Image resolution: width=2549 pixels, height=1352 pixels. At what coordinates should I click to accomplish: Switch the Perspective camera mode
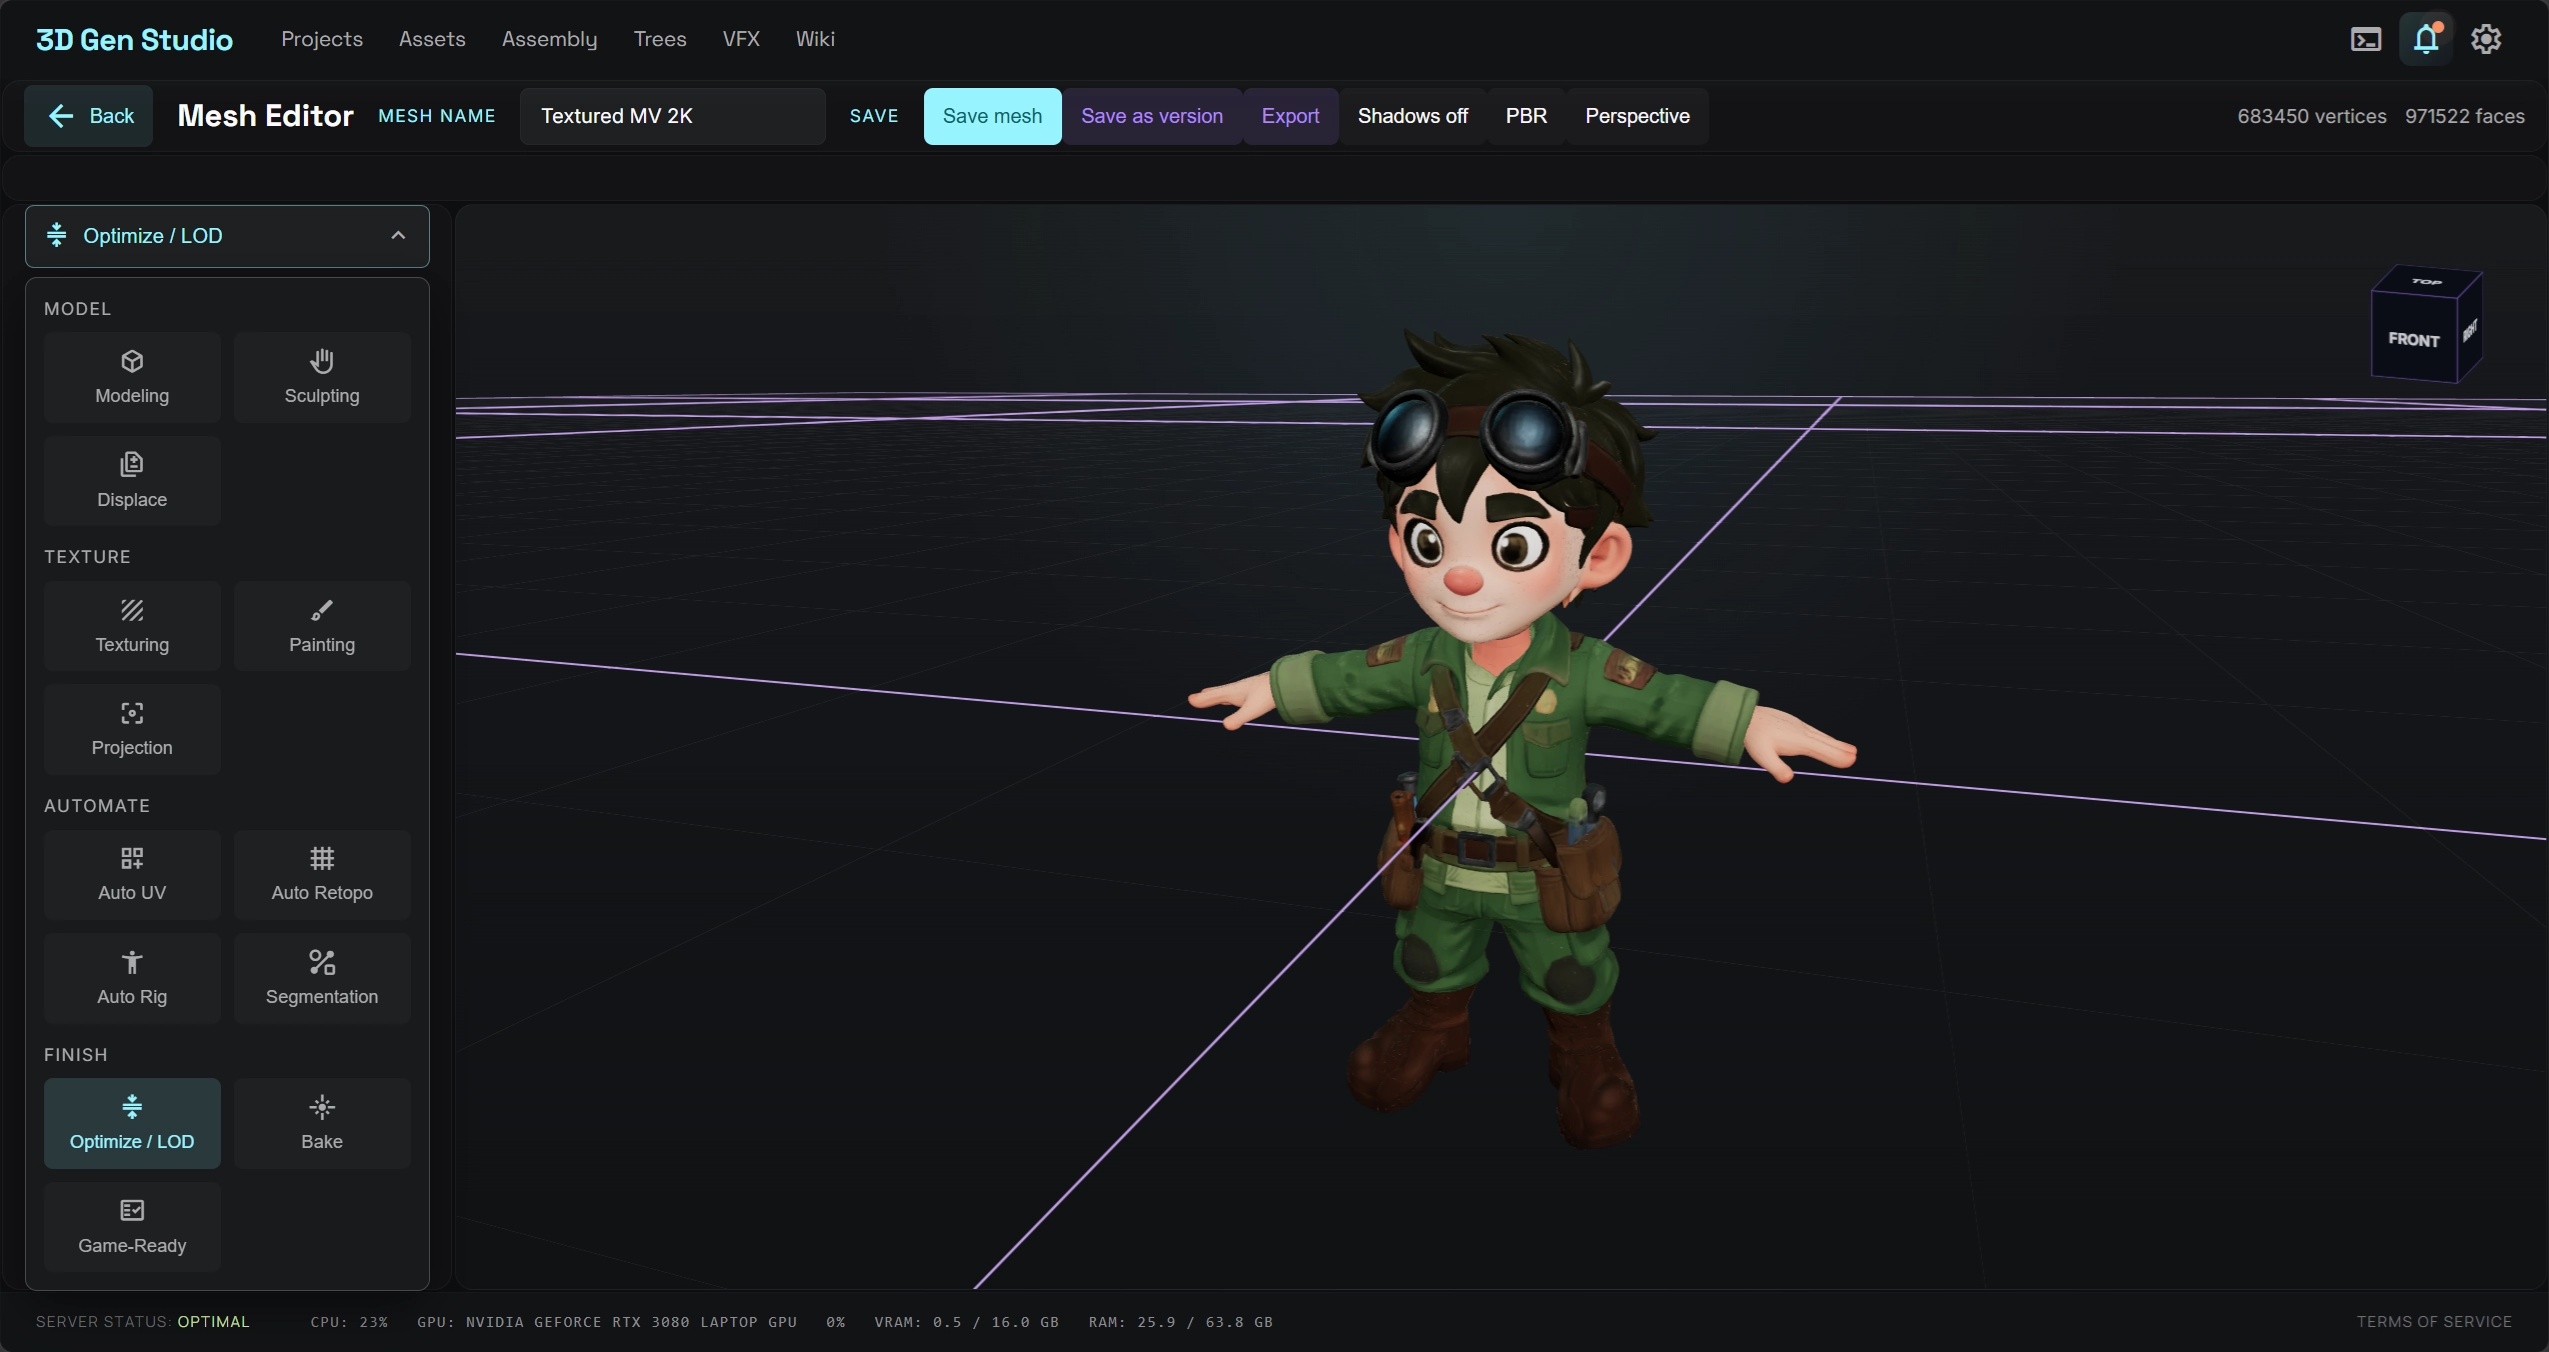tap(1637, 116)
